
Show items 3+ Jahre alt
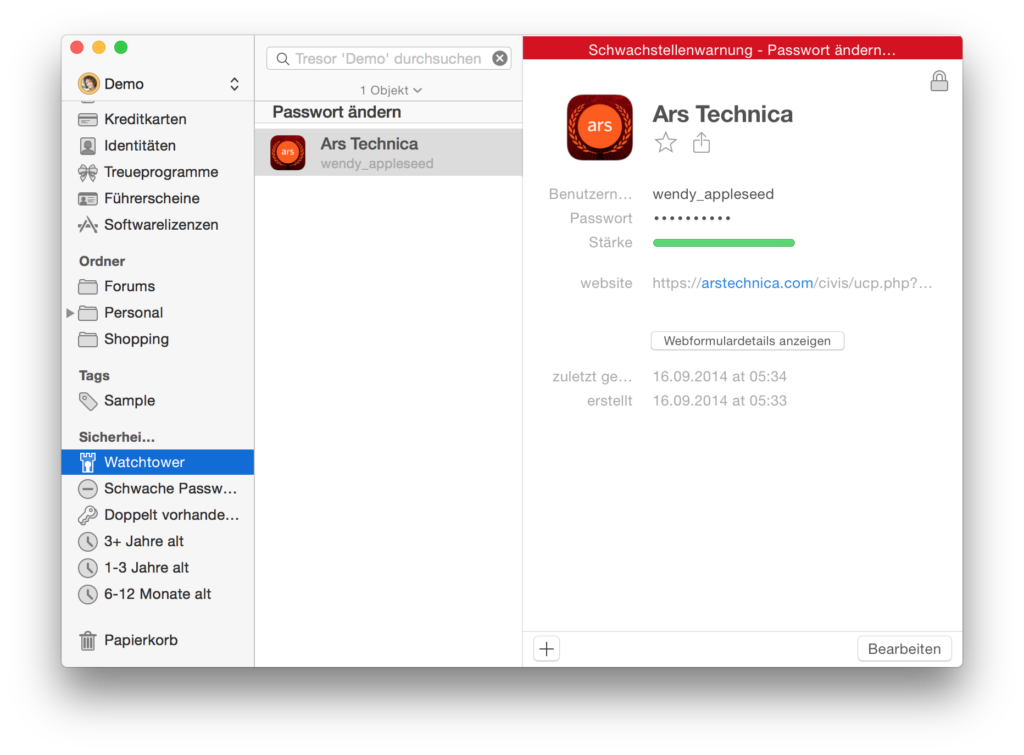[x=157, y=542]
